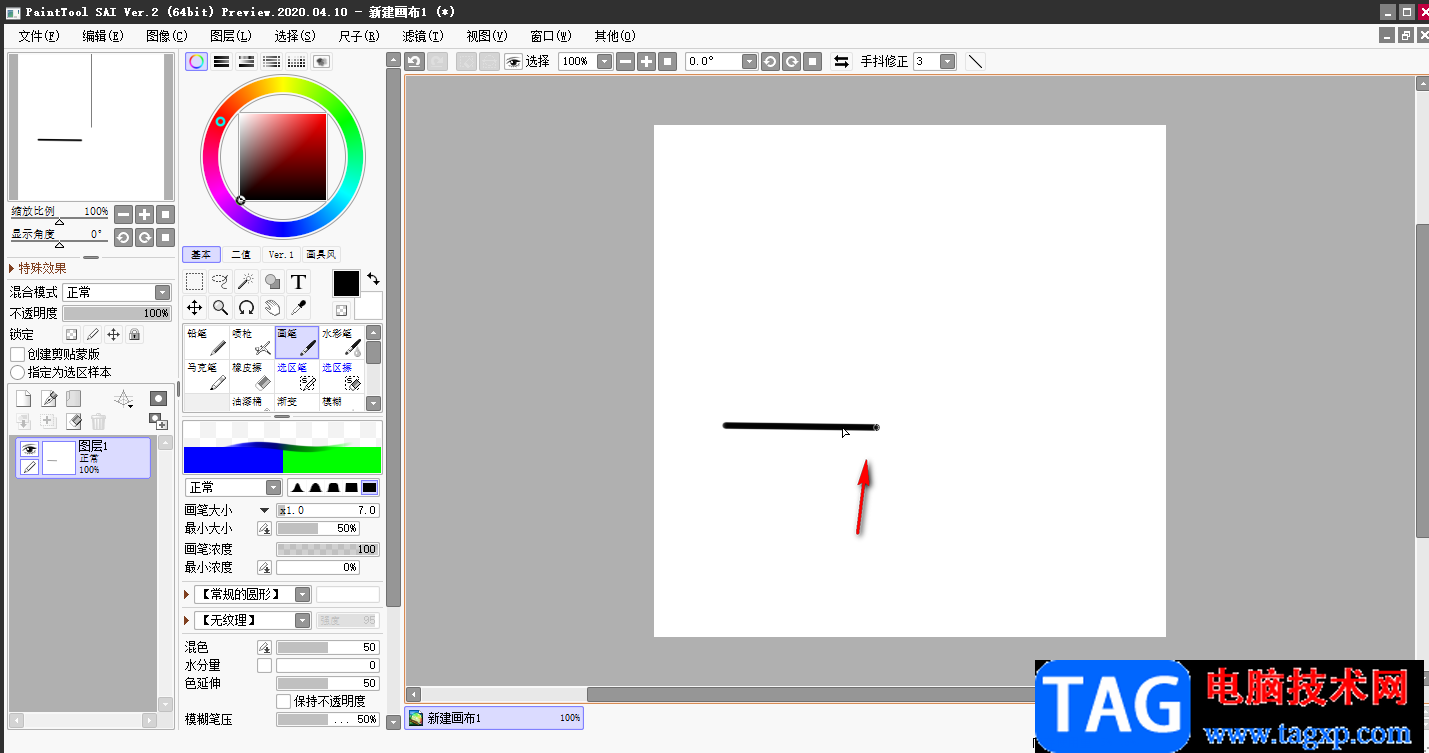Open the canvas zoom 100% dropdown
The width and height of the screenshot is (1429, 753).
pyautogui.click(x=604, y=61)
